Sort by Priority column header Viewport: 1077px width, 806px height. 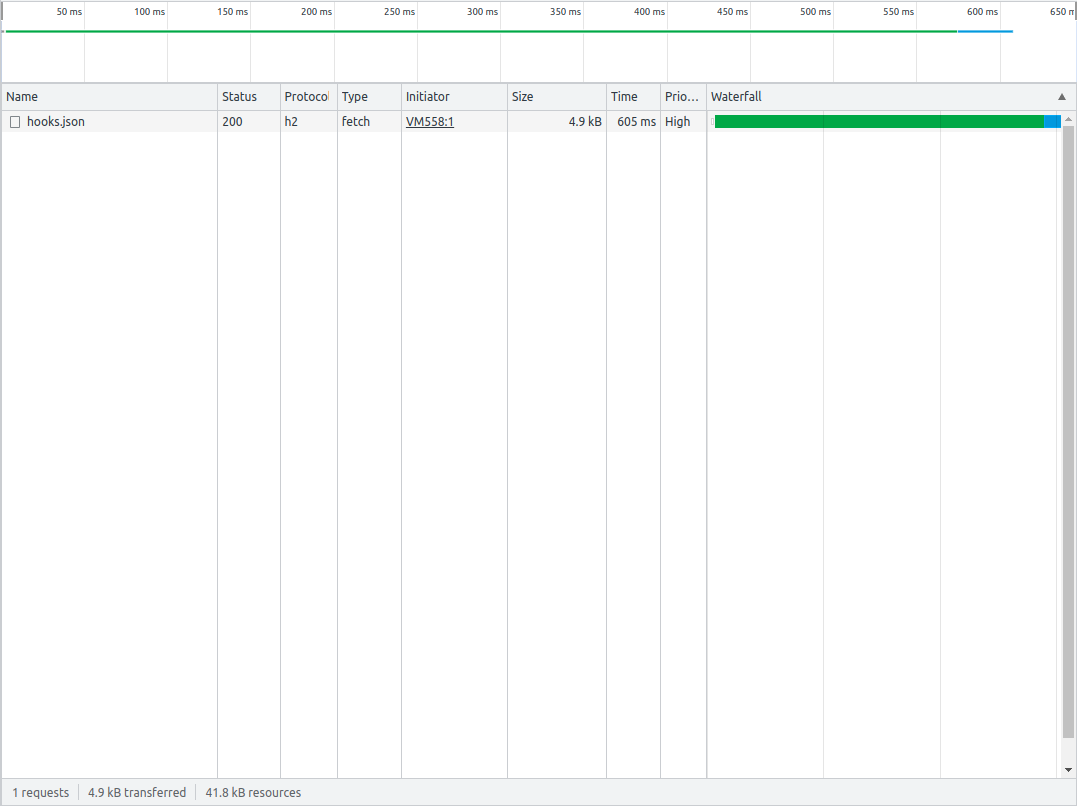tap(683, 97)
